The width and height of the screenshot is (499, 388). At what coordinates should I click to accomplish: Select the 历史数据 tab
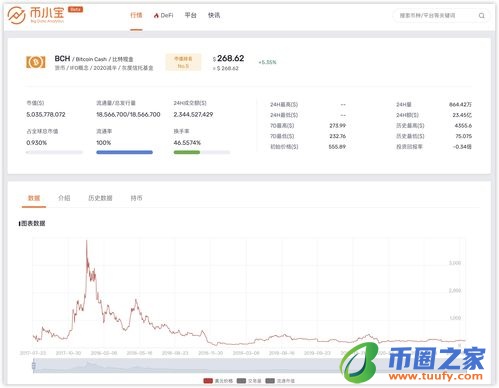point(100,198)
